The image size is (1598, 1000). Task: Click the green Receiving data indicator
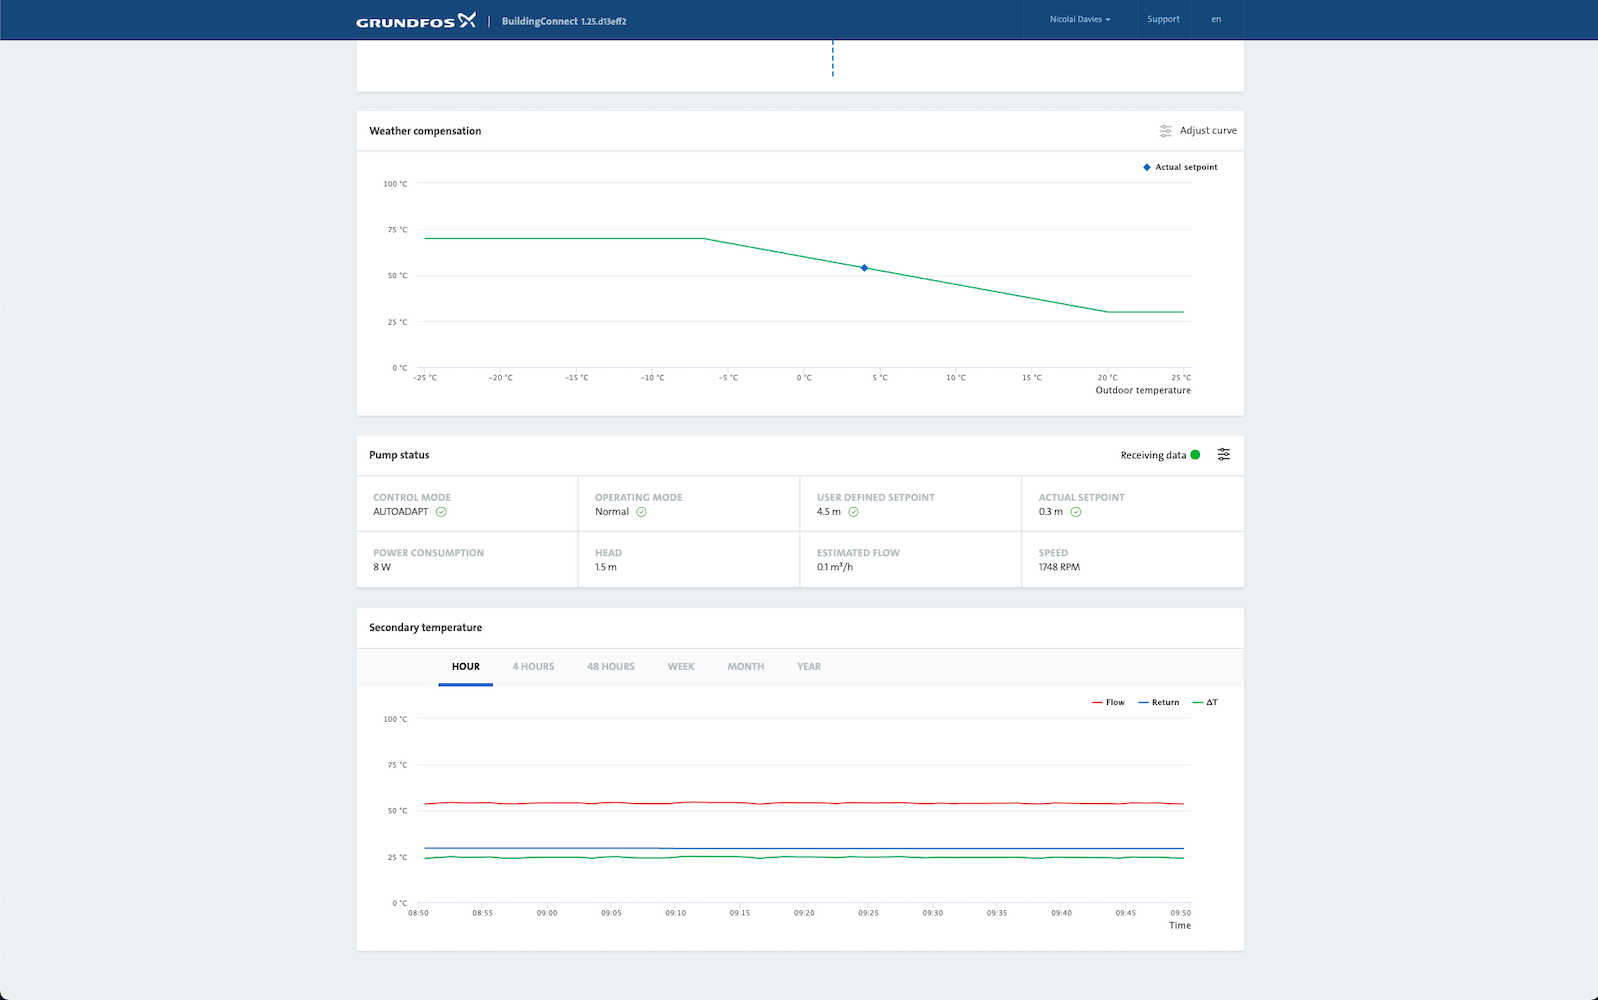coord(1195,455)
